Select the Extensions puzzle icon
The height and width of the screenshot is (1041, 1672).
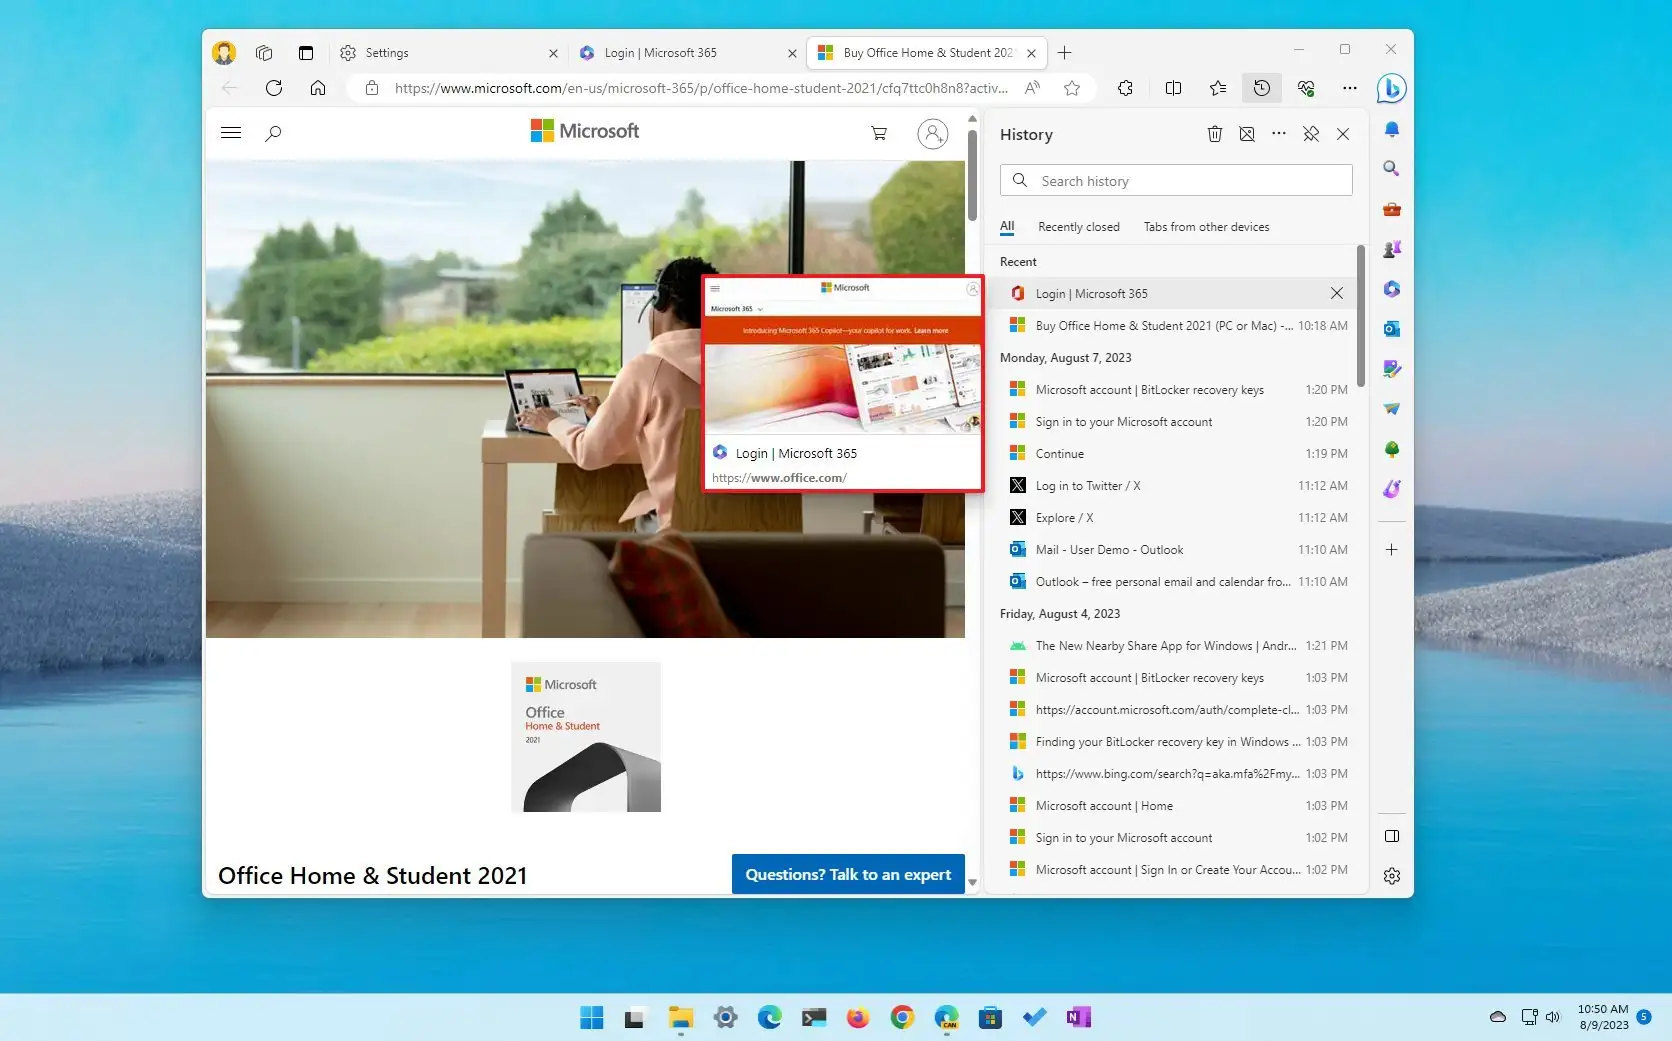(x=1125, y=88)
